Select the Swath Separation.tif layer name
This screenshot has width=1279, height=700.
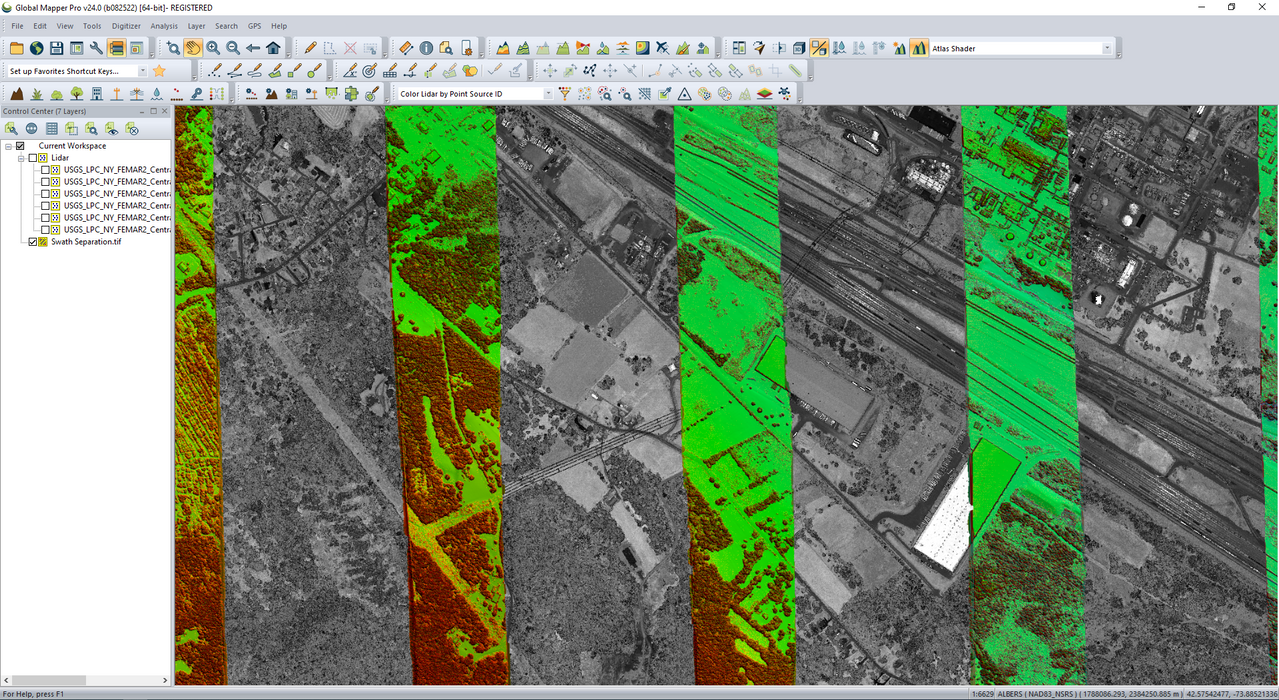click(86, 242)
